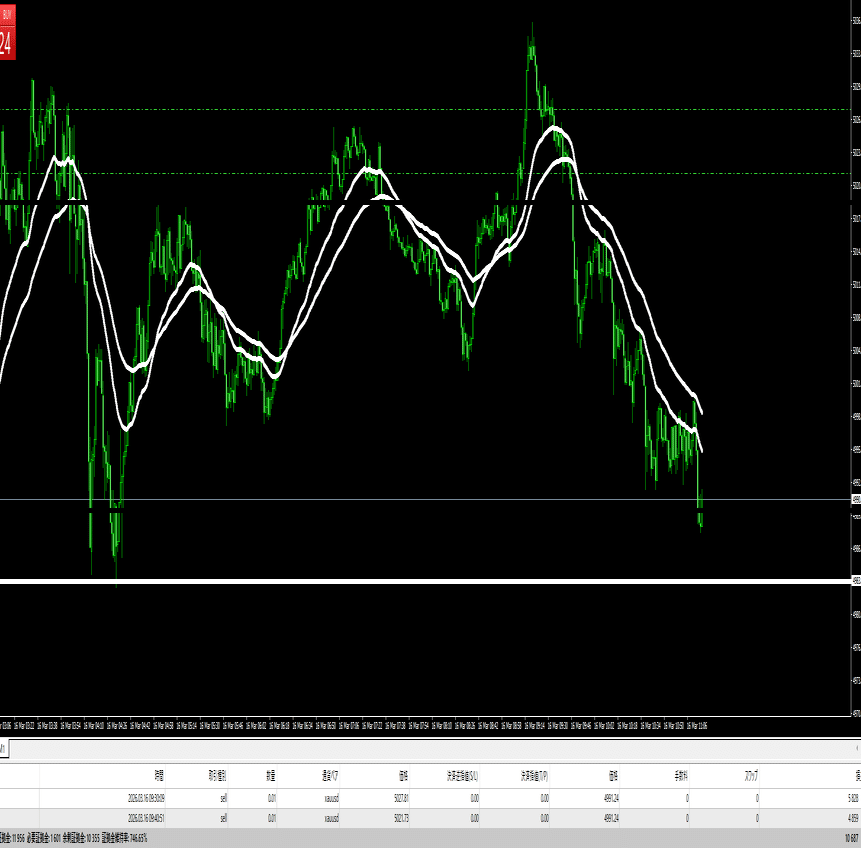861x861 pixels.
Task: Select the lower green dashed sell order line
Action: tap(426, 174)
